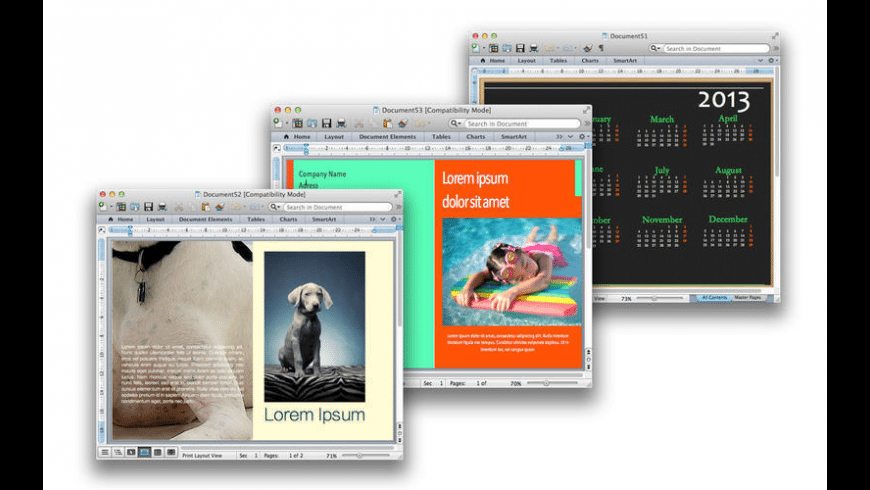
Task: Open template gallery icon in Document52 toolbar
Action: coord(121,206)
